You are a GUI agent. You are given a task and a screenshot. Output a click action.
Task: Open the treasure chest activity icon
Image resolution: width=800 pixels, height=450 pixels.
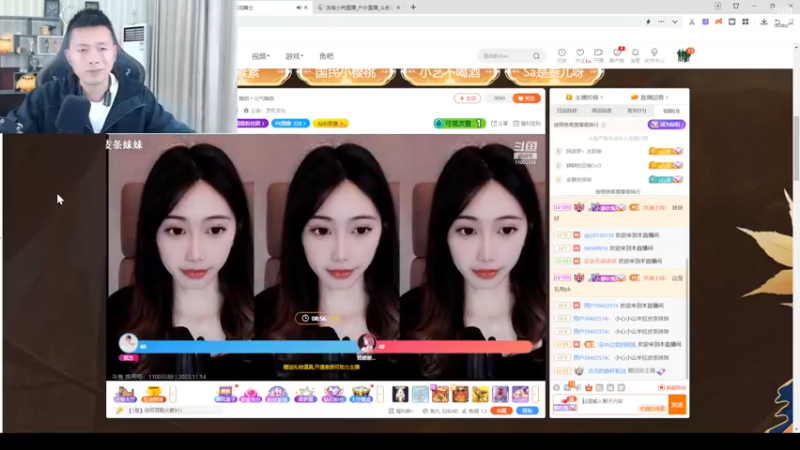coord(361,394)
